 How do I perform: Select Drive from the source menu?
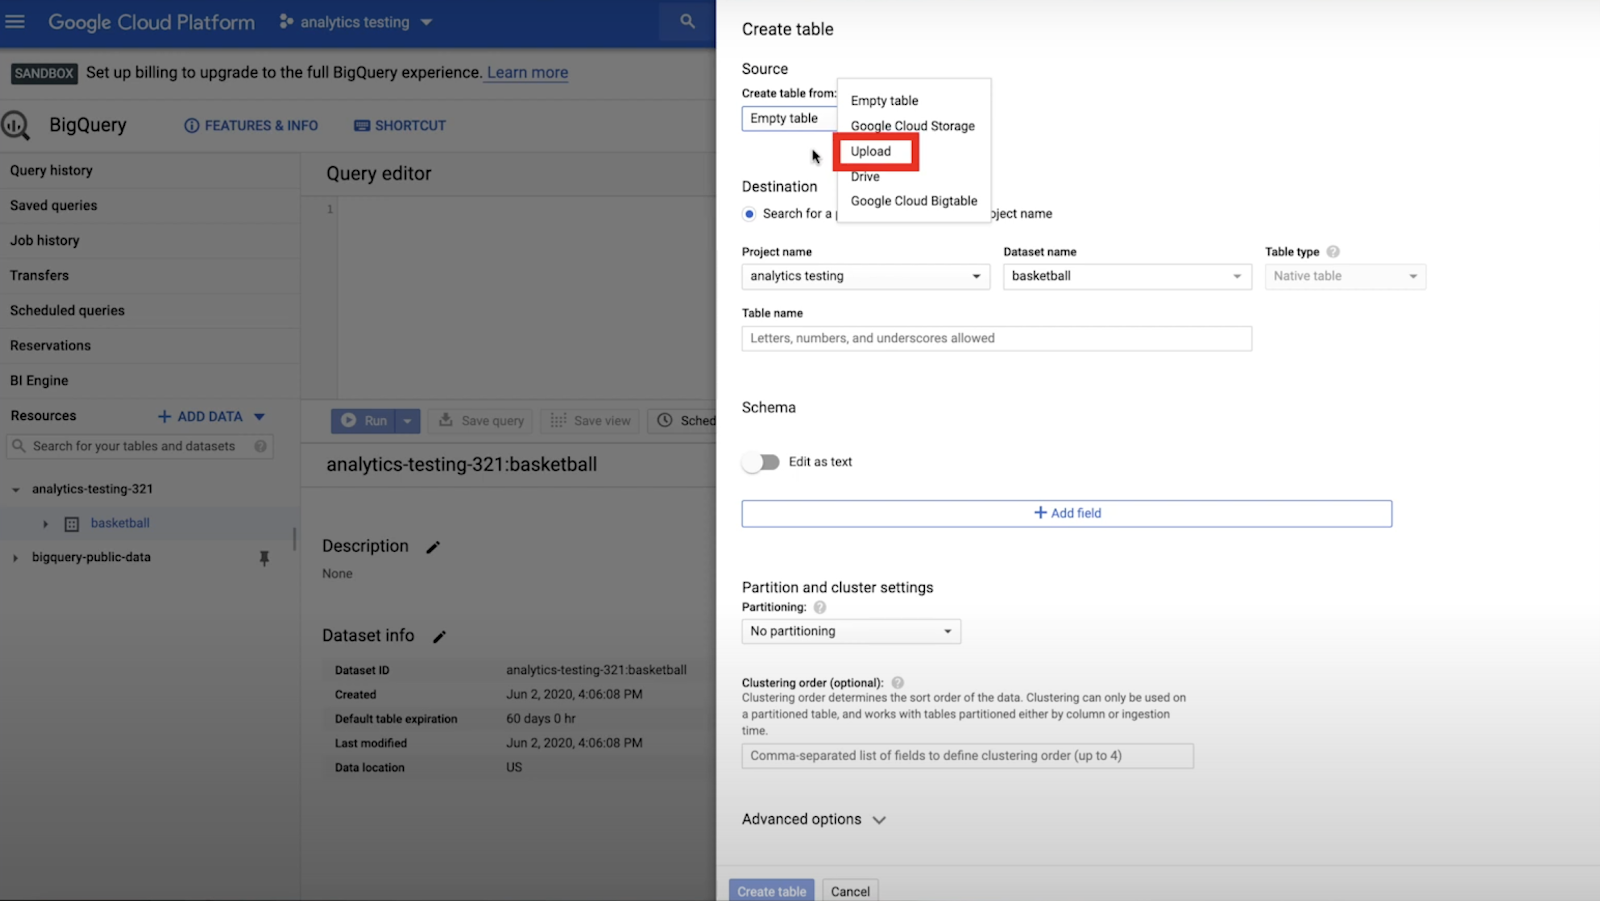[866, 176]
